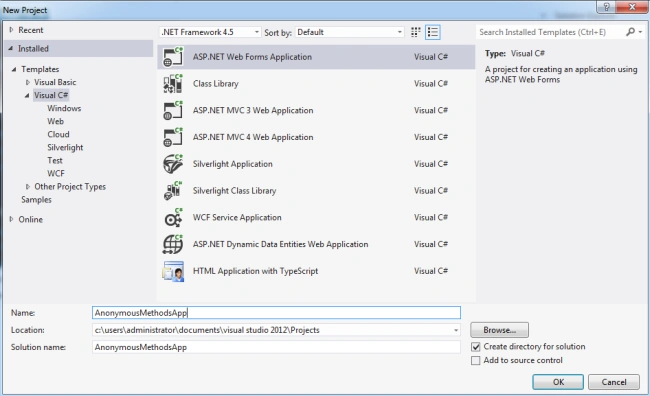Toggle Create directory for solution checkbox
This screenshot has width=650, height=396.
[475, 347]
